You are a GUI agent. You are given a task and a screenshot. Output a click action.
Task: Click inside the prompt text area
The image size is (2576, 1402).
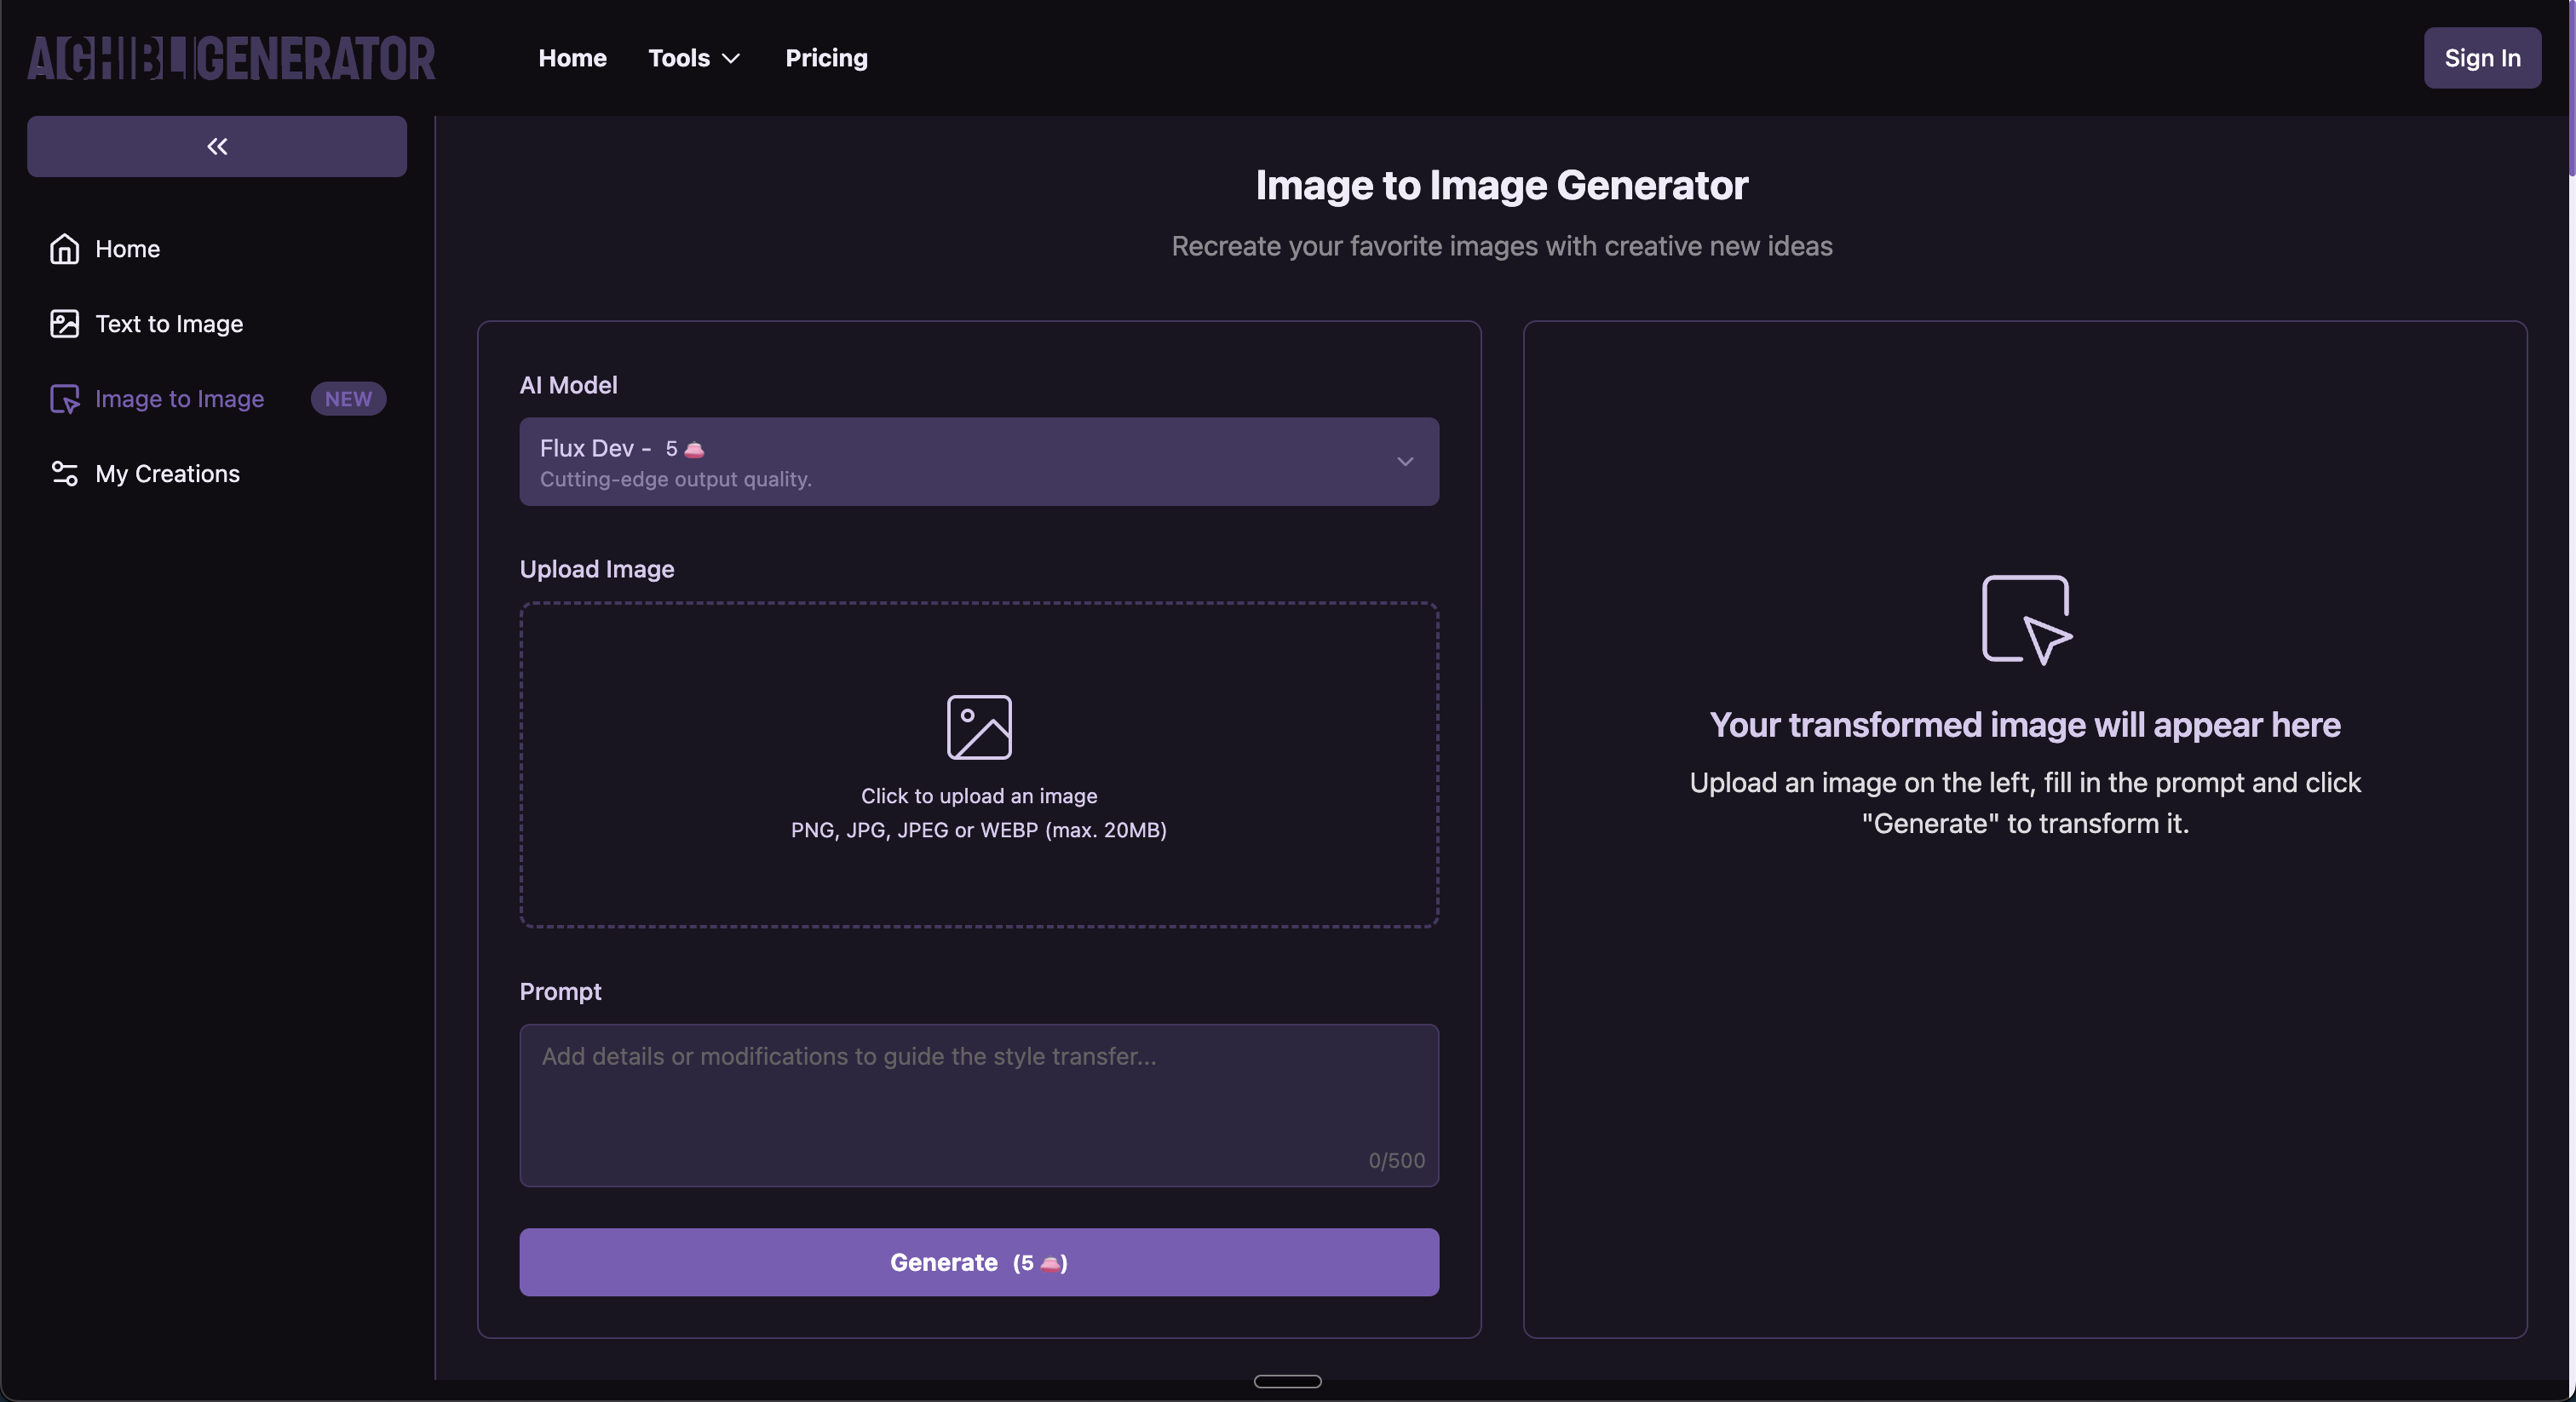(x=978, y=1105)
